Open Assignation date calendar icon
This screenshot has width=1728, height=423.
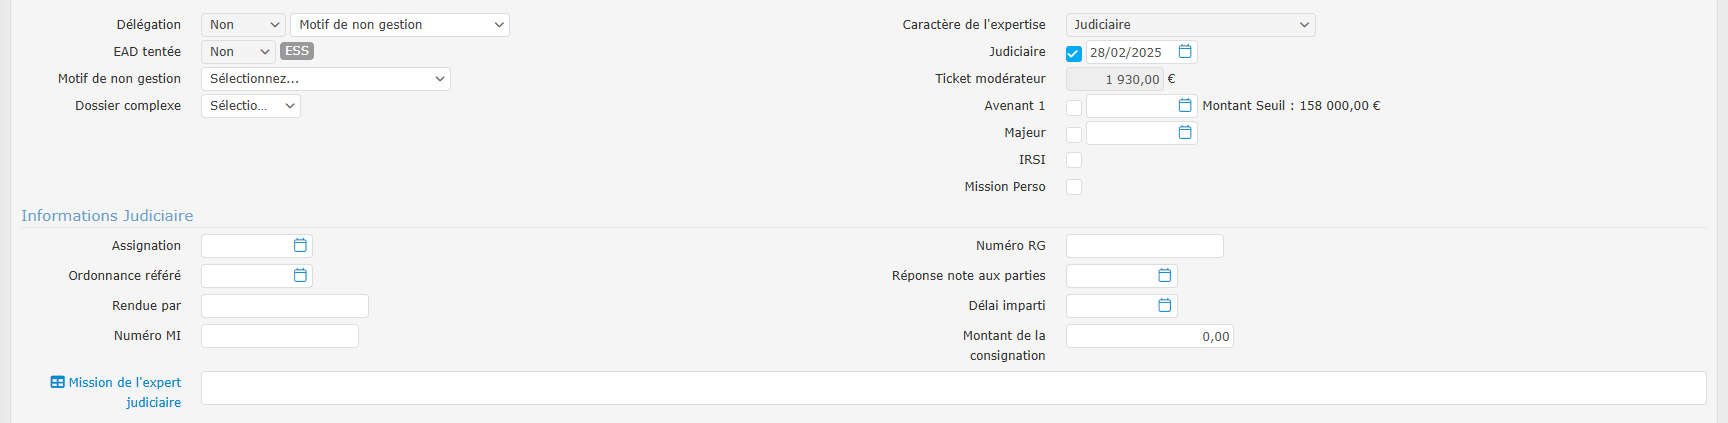pyautogui.click(x=300, y=245)
